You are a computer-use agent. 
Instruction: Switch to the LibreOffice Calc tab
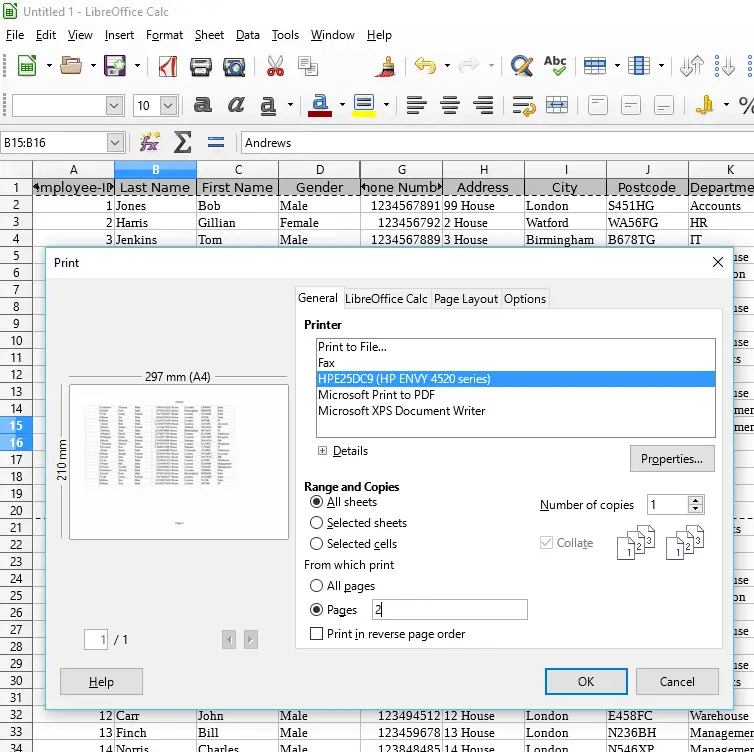386,299
